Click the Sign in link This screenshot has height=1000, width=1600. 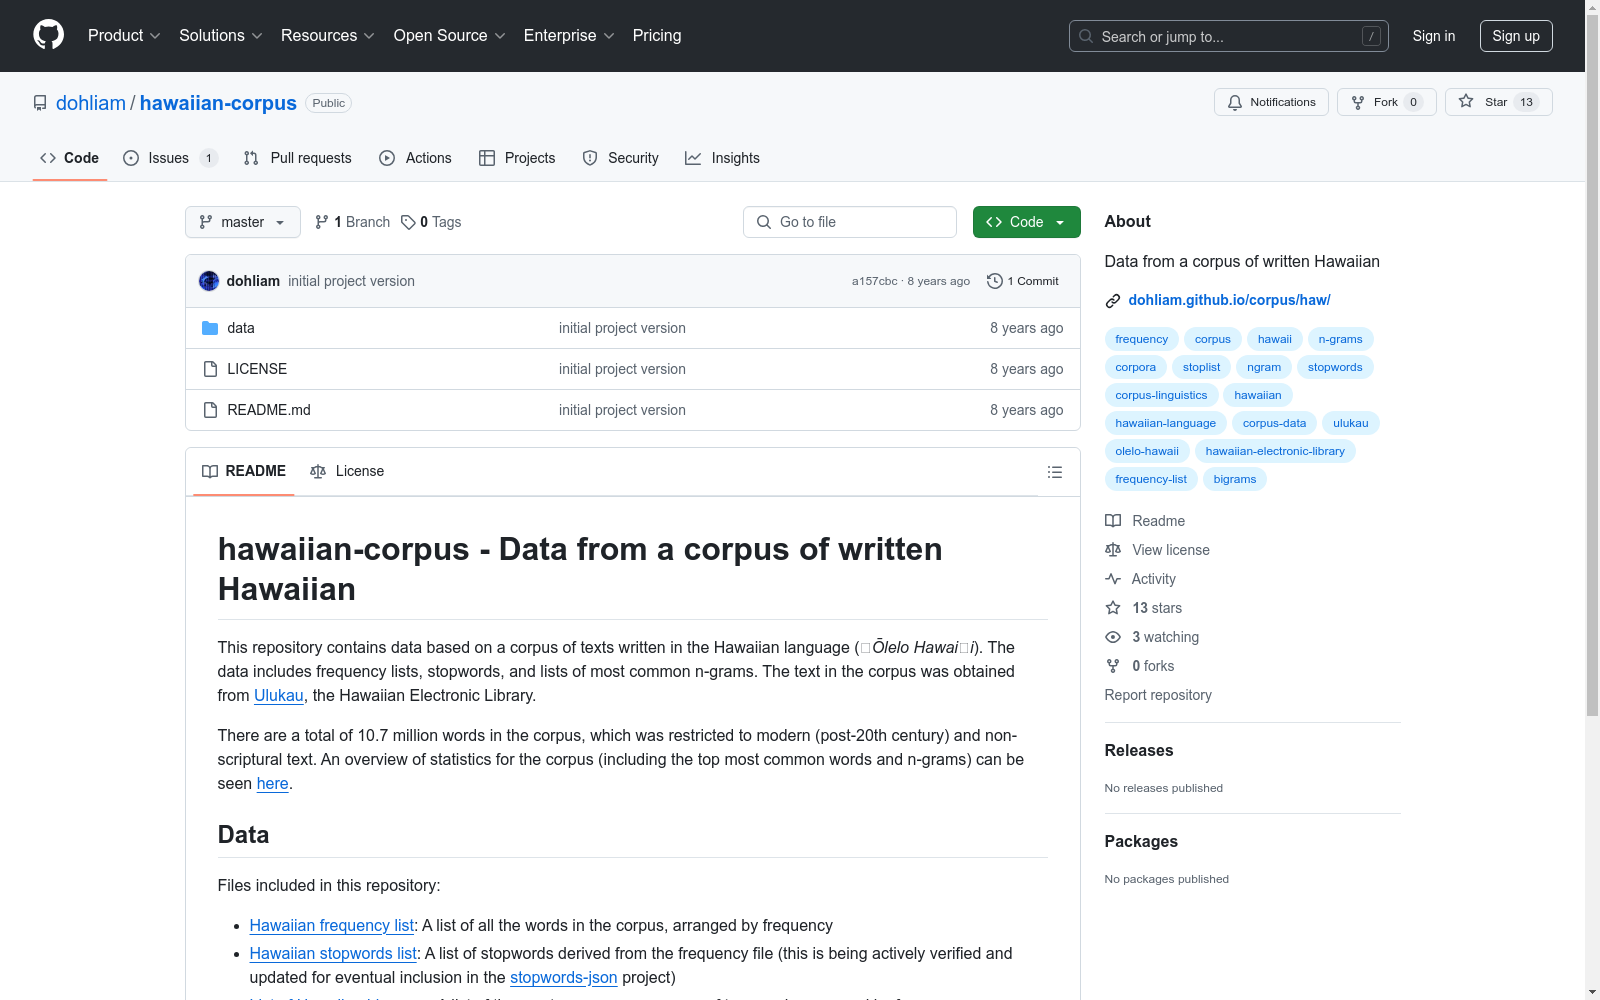[x=1434, y=36]
